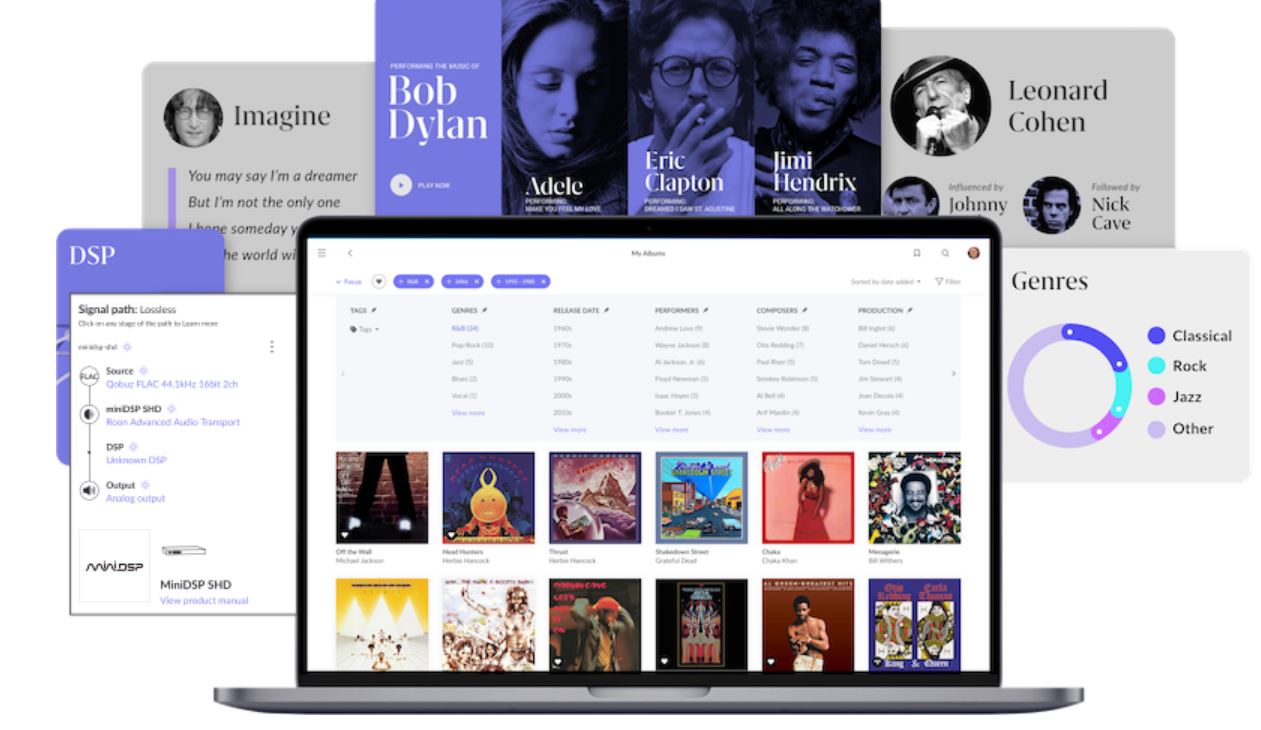
Task: Click pin icon next to PERFORMERS
Action: click(705, 311)
